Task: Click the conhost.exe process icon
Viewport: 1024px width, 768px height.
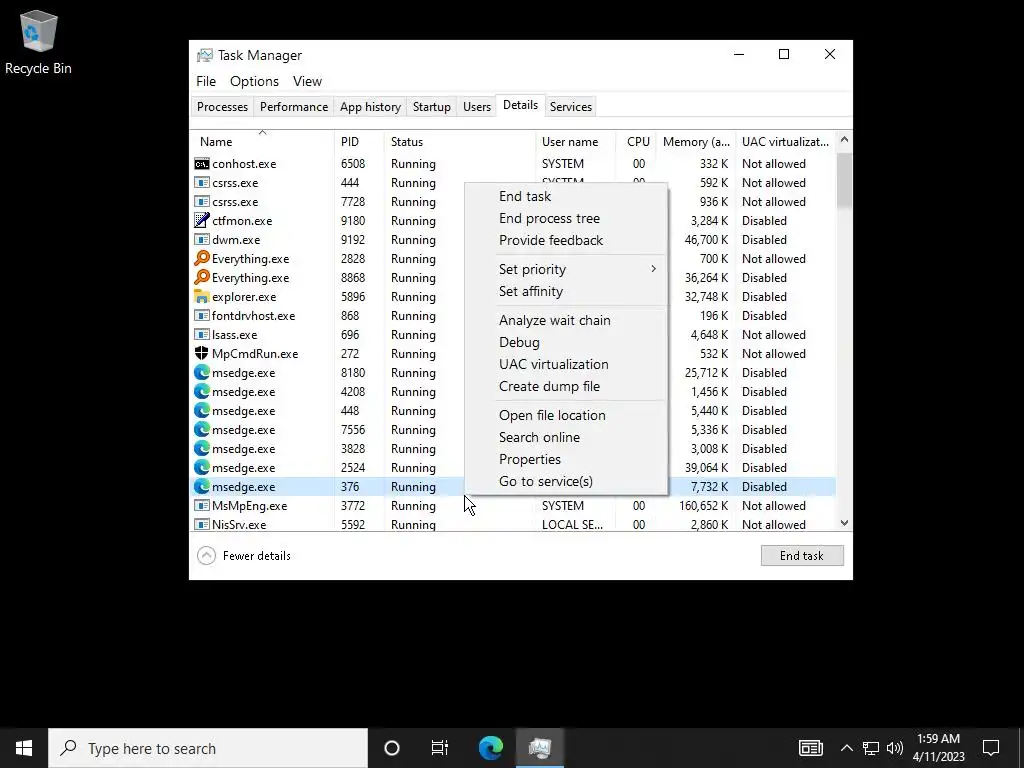Action: [202, 164]
